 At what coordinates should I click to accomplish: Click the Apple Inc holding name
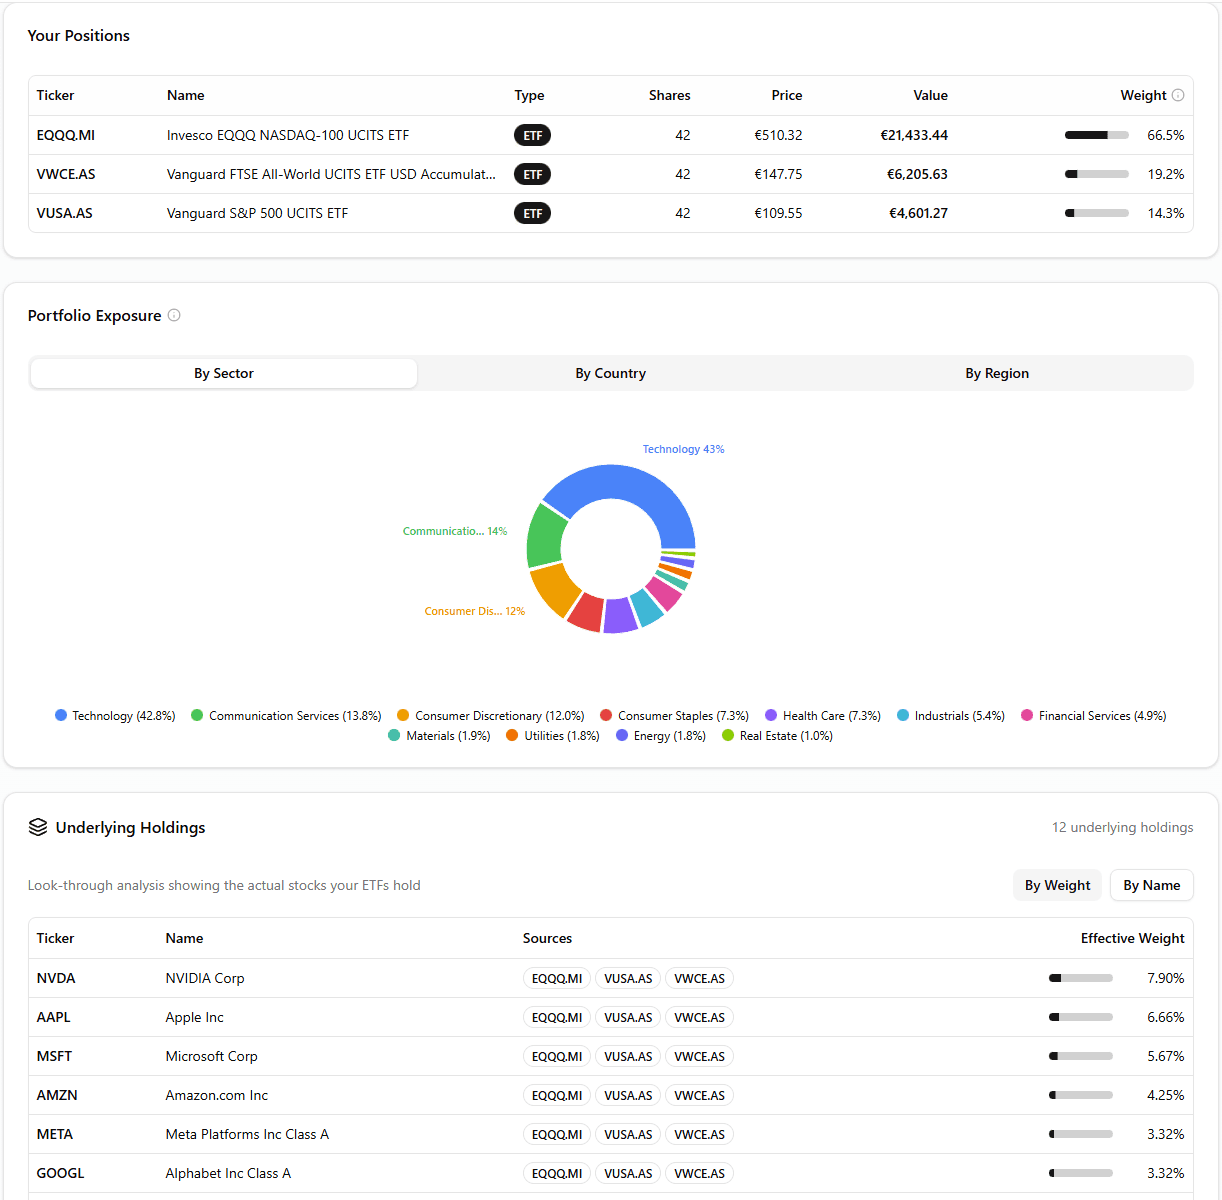[195, 1017]
